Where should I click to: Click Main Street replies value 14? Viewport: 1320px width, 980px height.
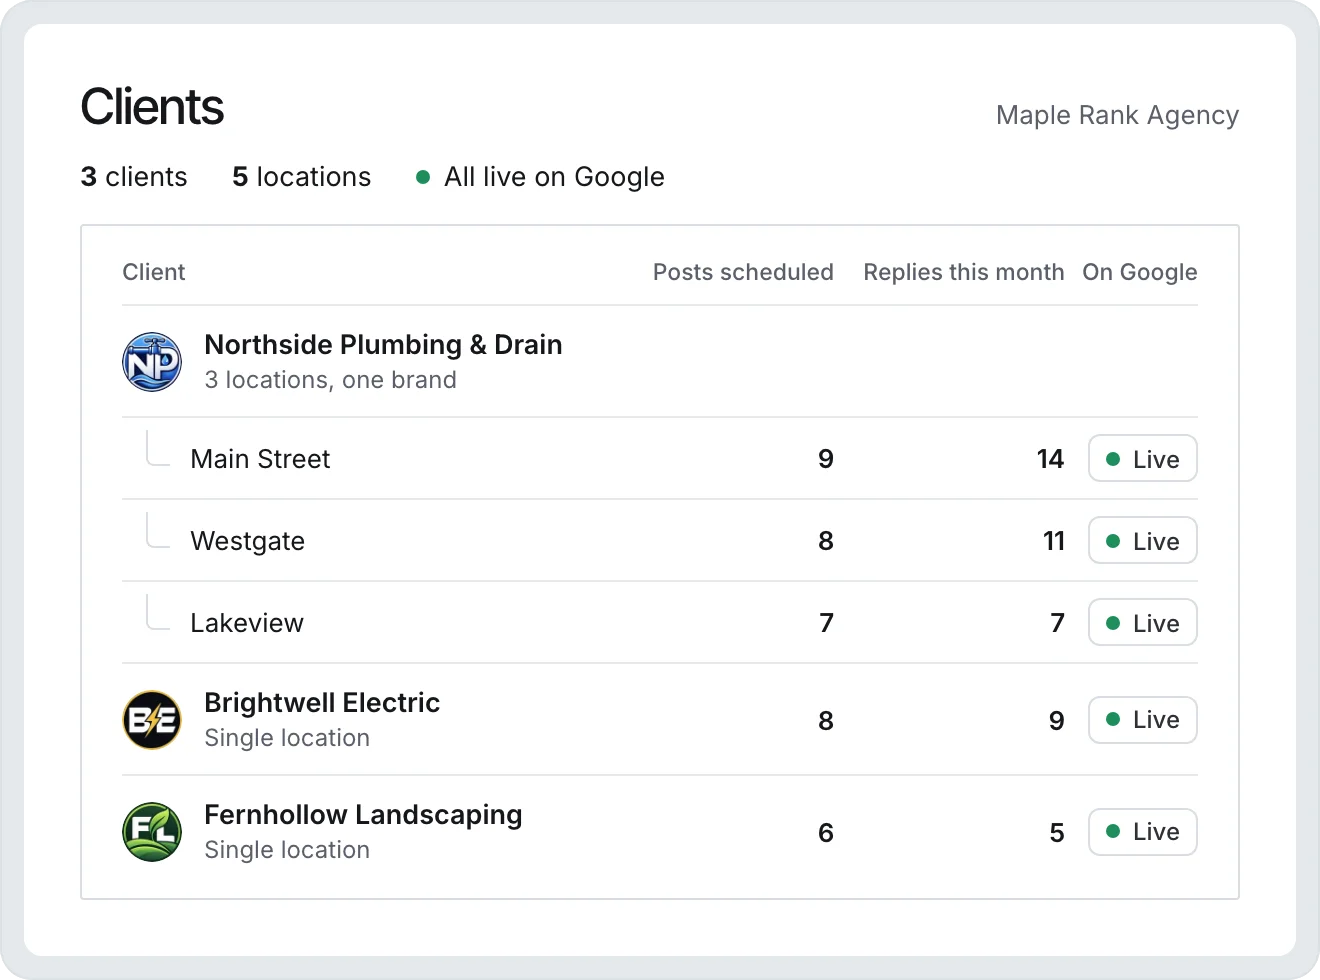coord(1050,459)
